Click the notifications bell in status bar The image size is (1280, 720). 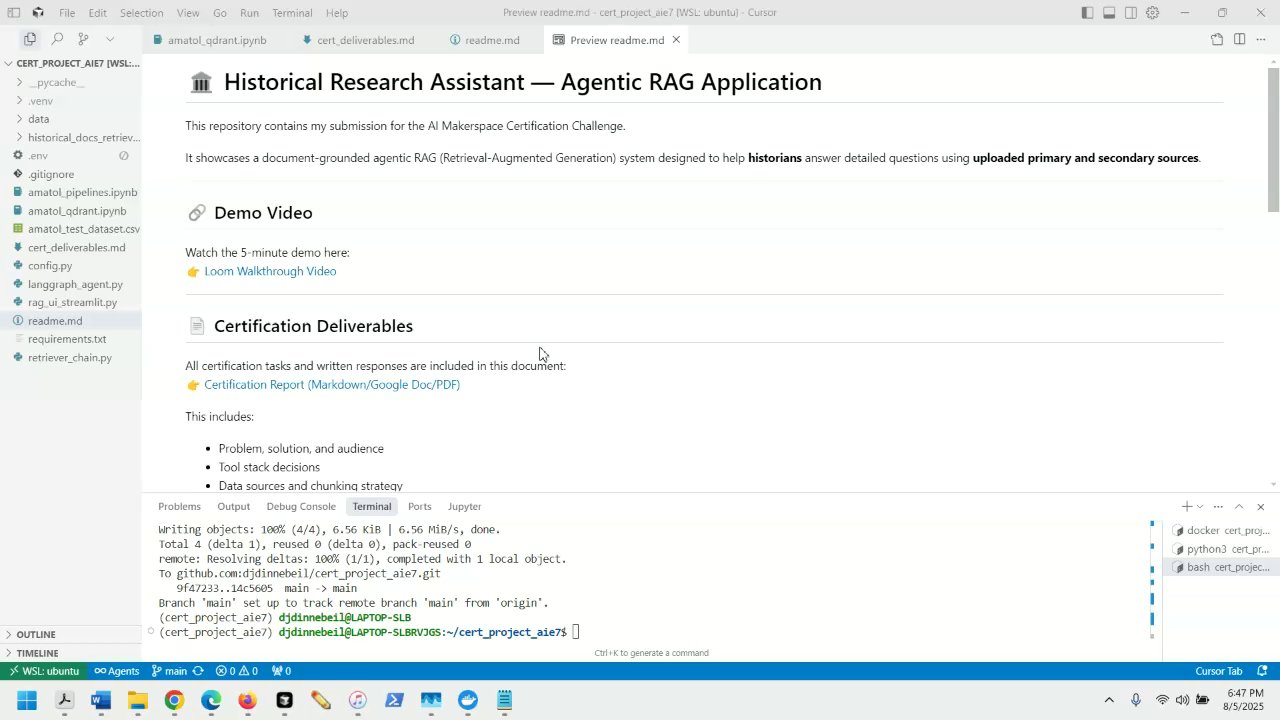(x=1262, y=671)
